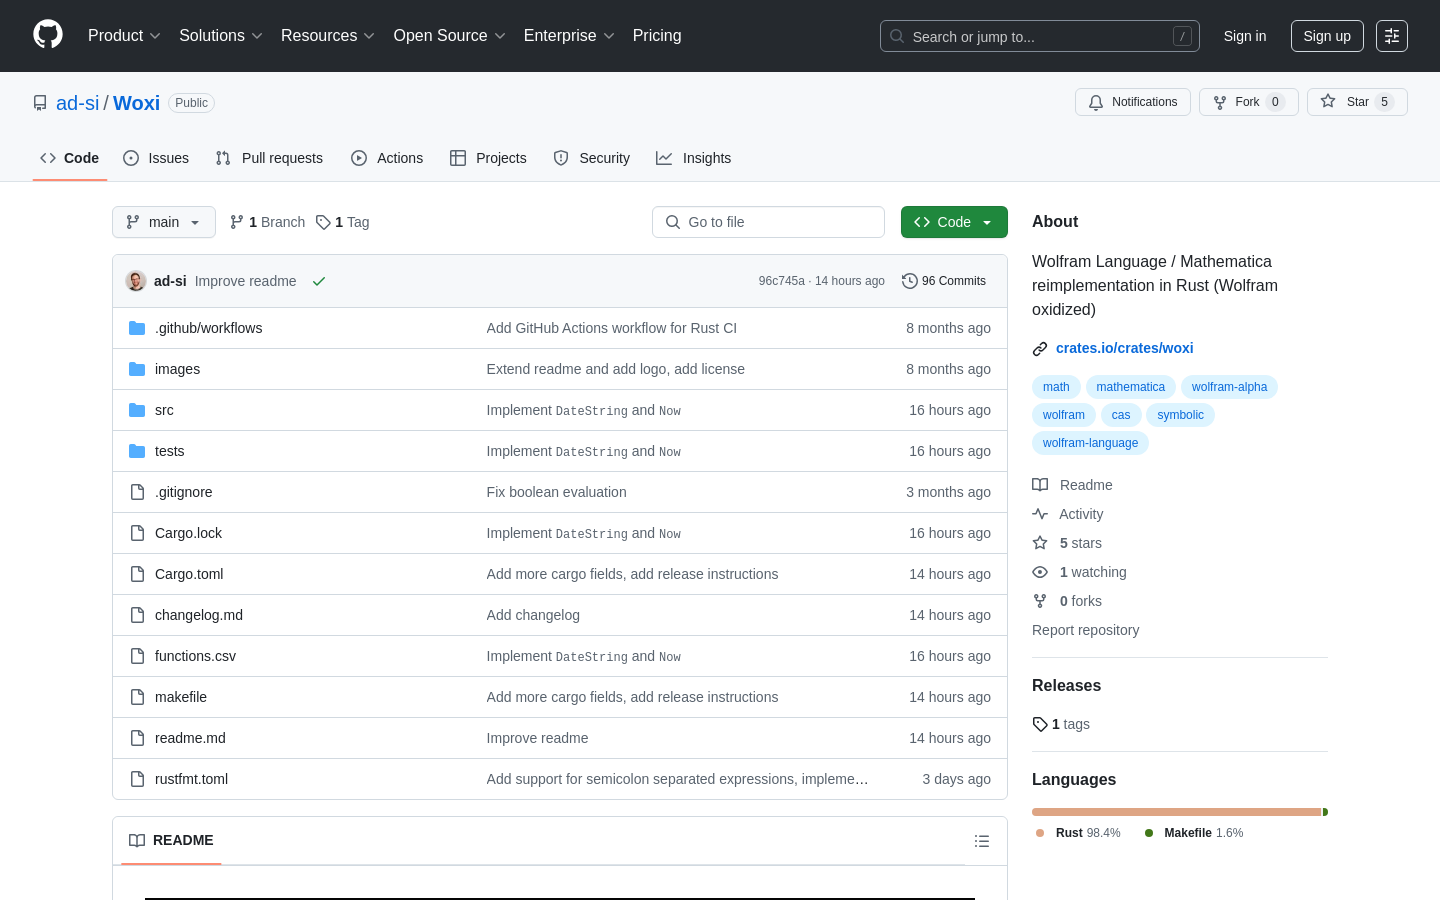Switch to the Actions tab
1440x900 pixels.
(387, 158)
